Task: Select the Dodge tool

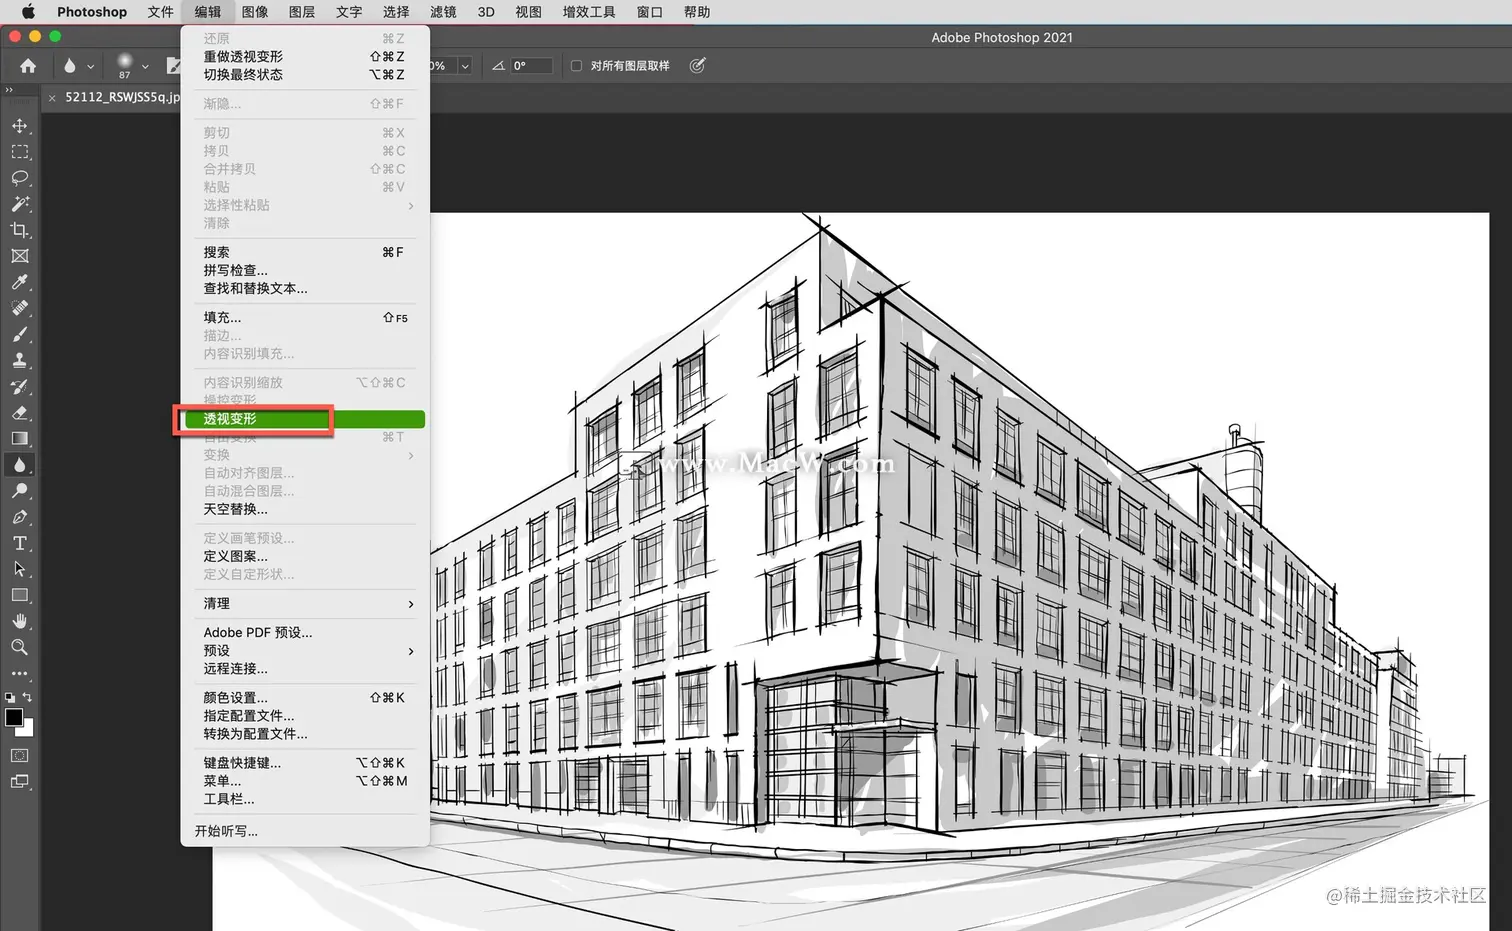Action: (x=20, y=491)
